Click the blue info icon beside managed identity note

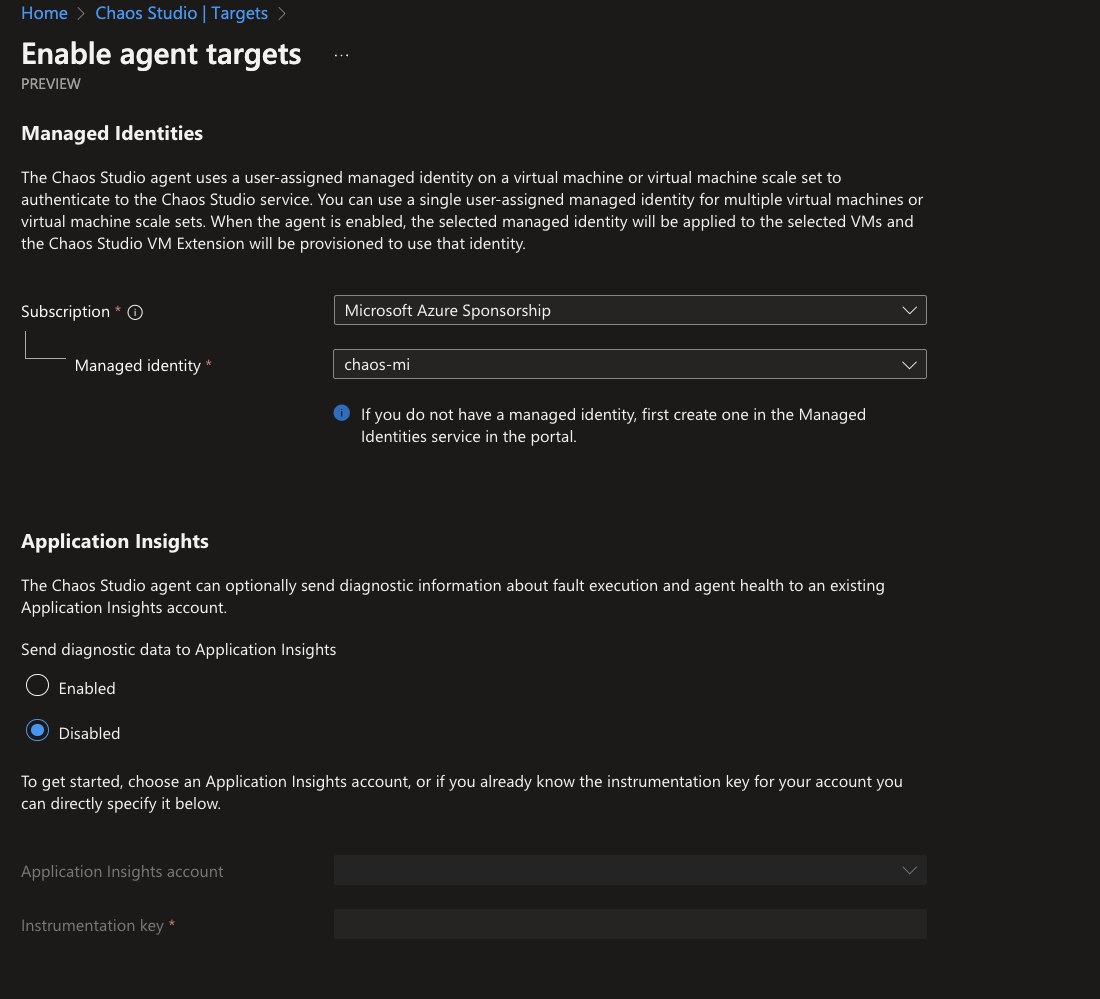pos(342,413)
